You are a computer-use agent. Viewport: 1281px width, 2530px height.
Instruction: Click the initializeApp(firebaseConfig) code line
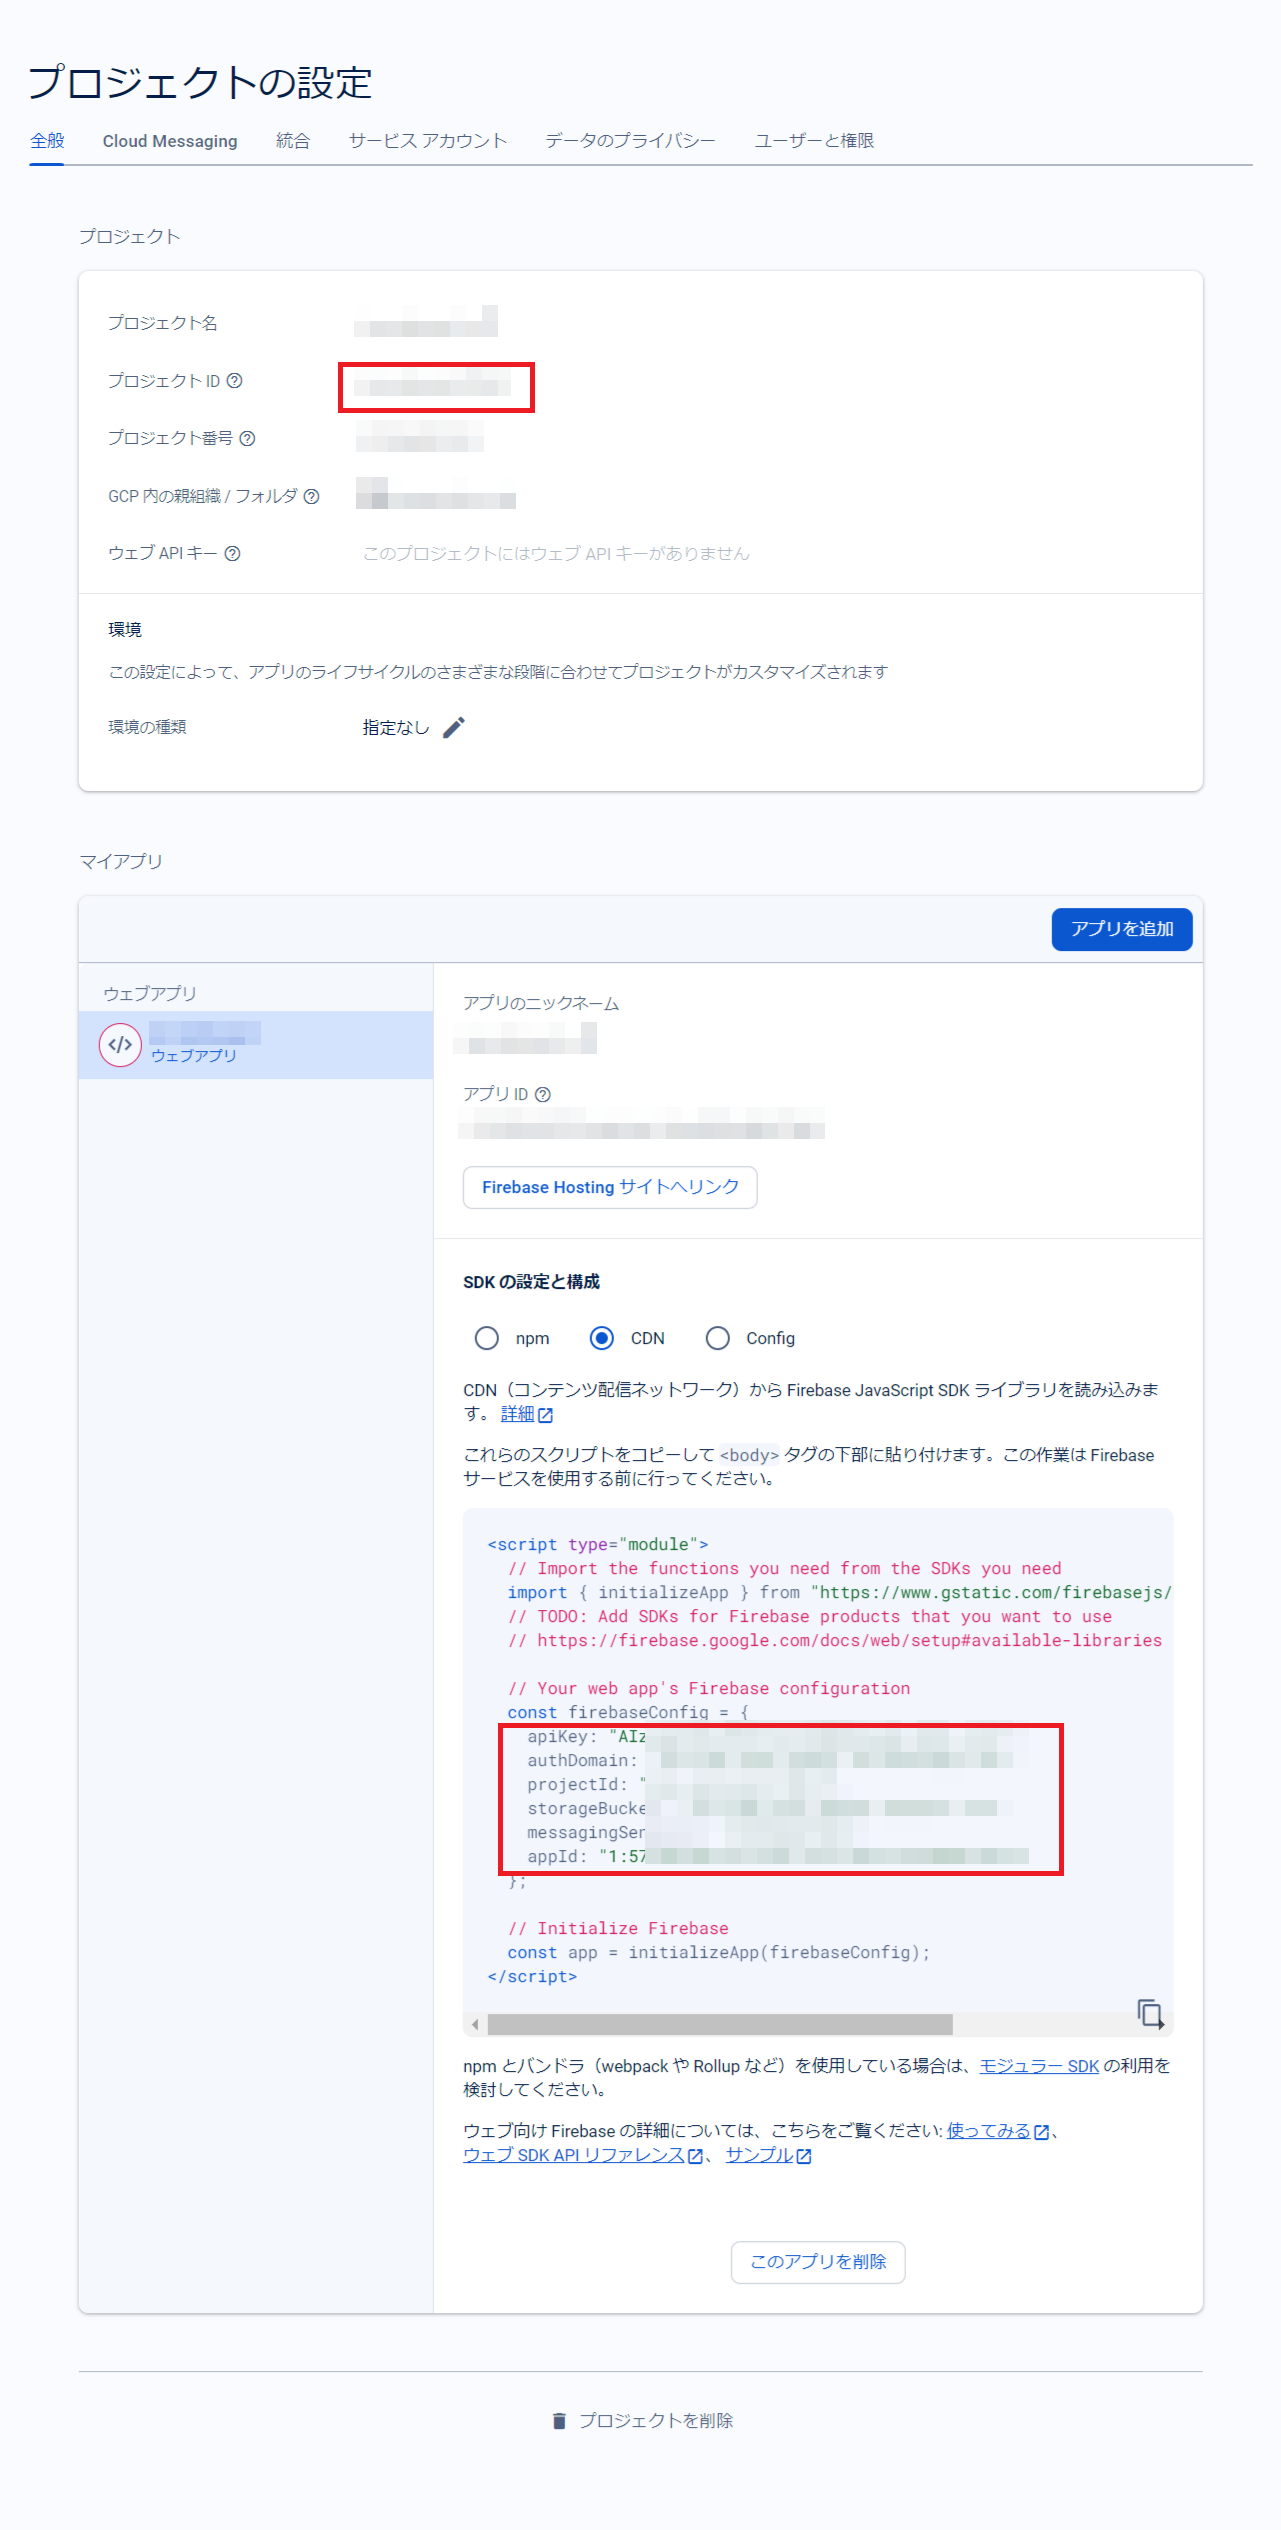[x=719, y=1952]
